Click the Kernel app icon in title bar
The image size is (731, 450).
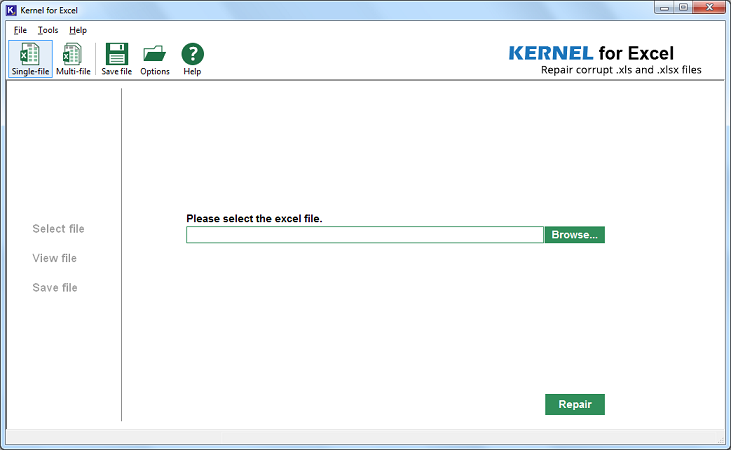click(11, 9)
